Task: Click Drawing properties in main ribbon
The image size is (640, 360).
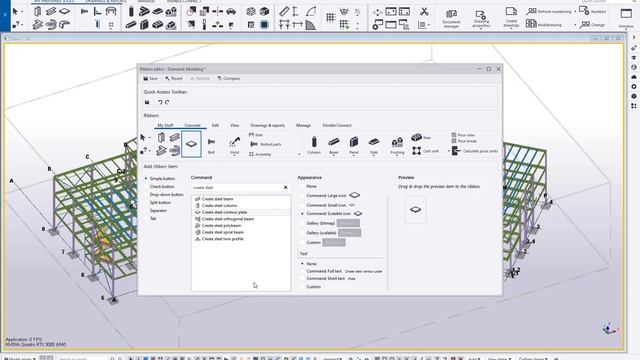Action: coord(481,19)
